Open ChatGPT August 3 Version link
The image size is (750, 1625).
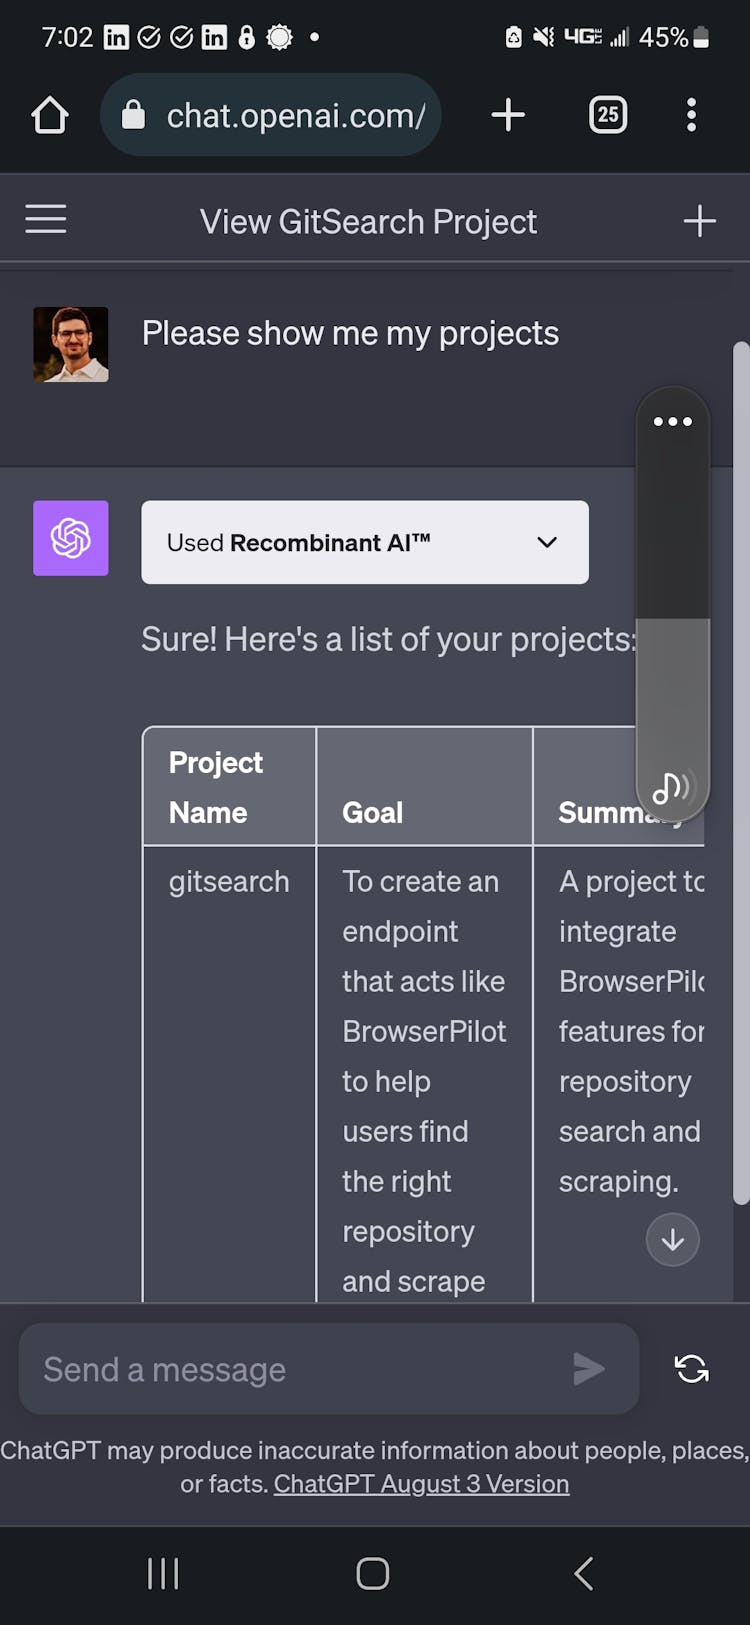pyautogui.click(x=421, y=1484)
